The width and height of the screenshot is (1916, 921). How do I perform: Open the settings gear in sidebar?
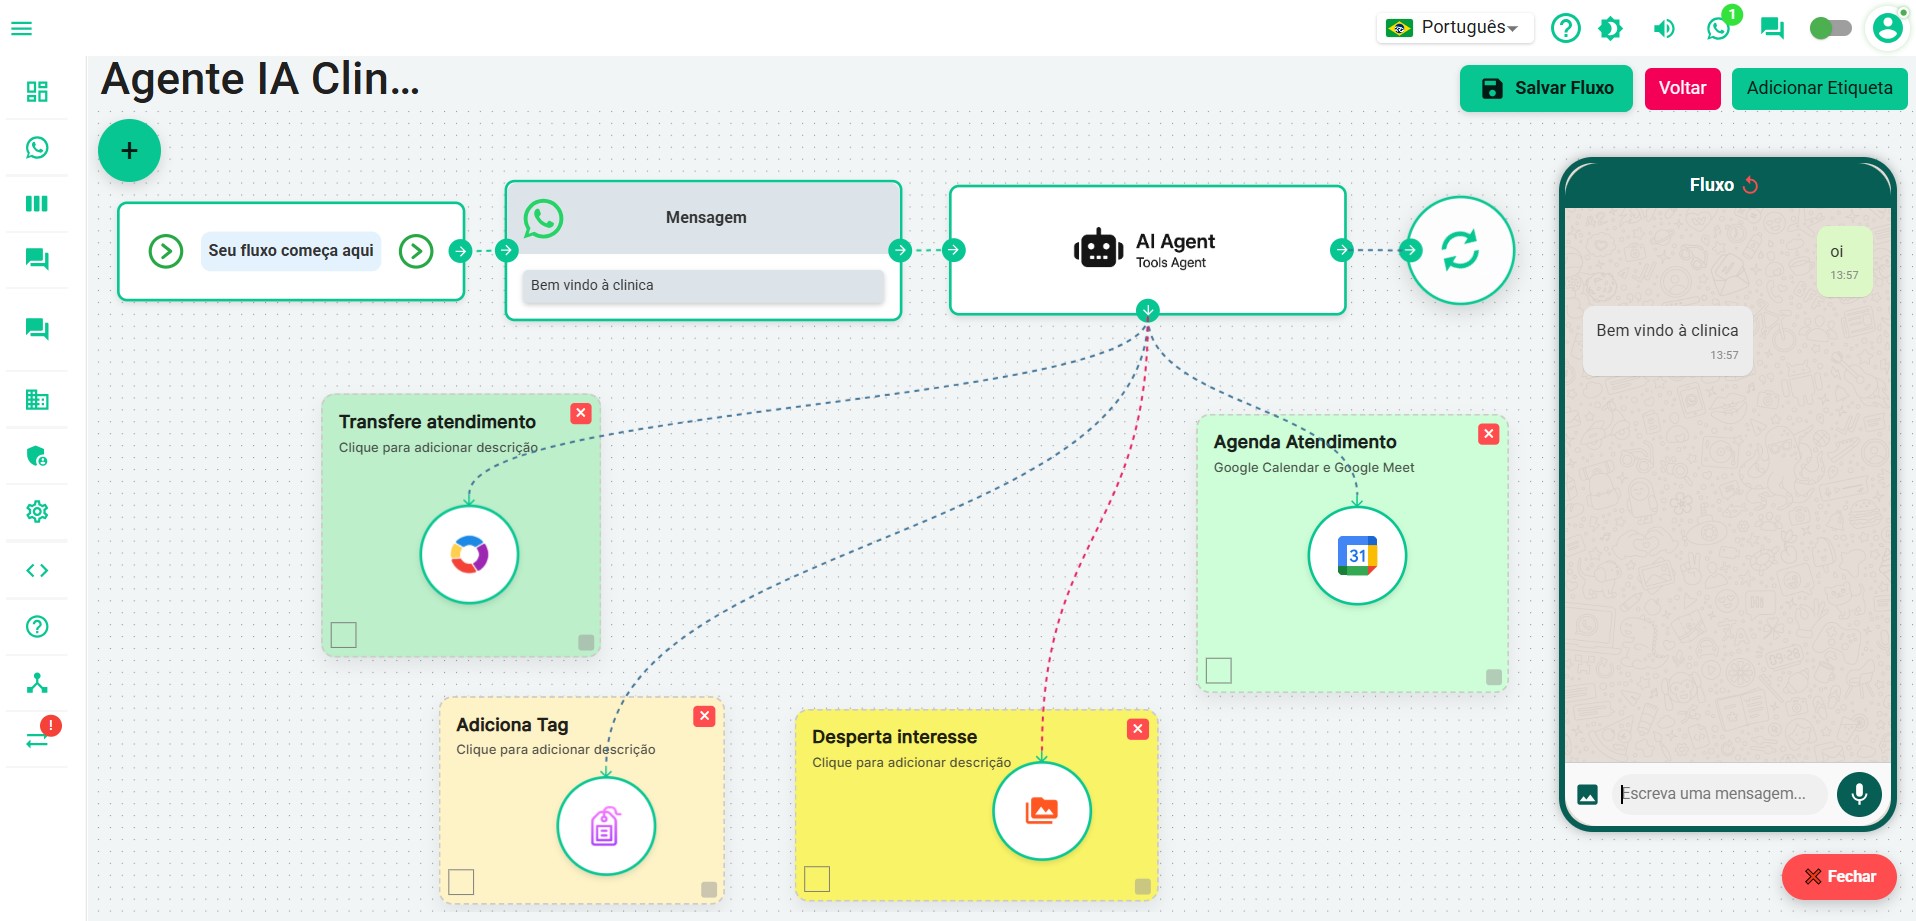37,512
